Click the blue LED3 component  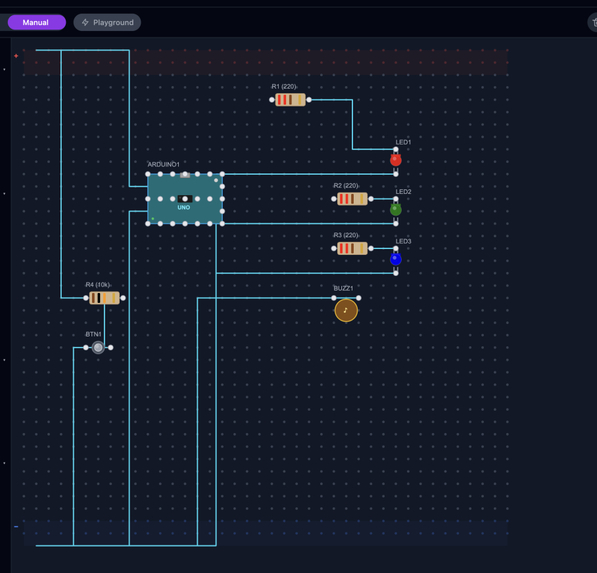(x=396, y=259)
